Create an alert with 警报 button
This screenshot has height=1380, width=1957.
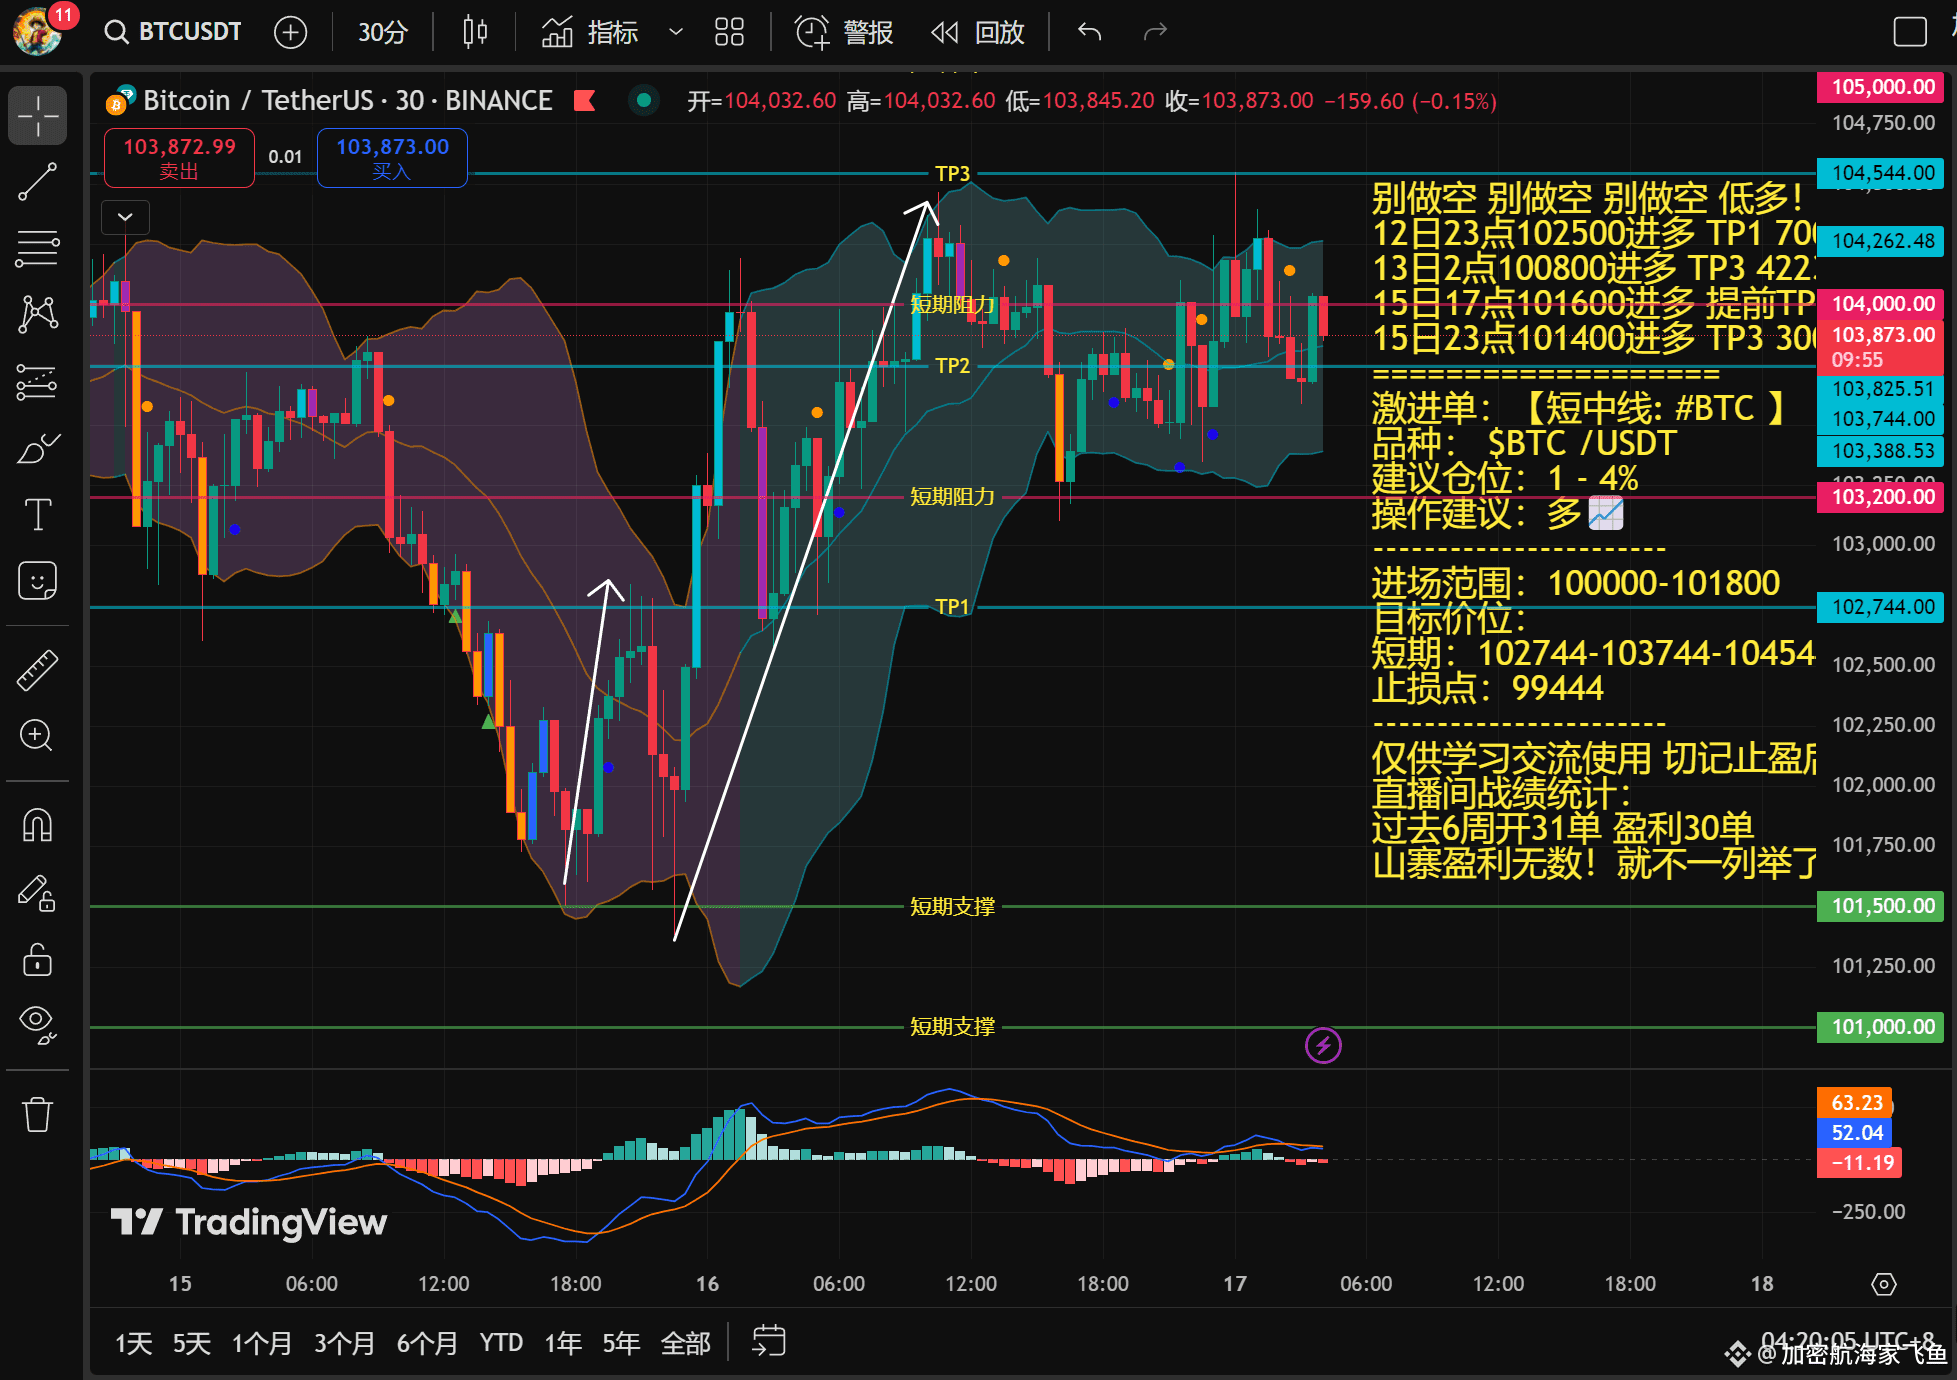[844, 32]
